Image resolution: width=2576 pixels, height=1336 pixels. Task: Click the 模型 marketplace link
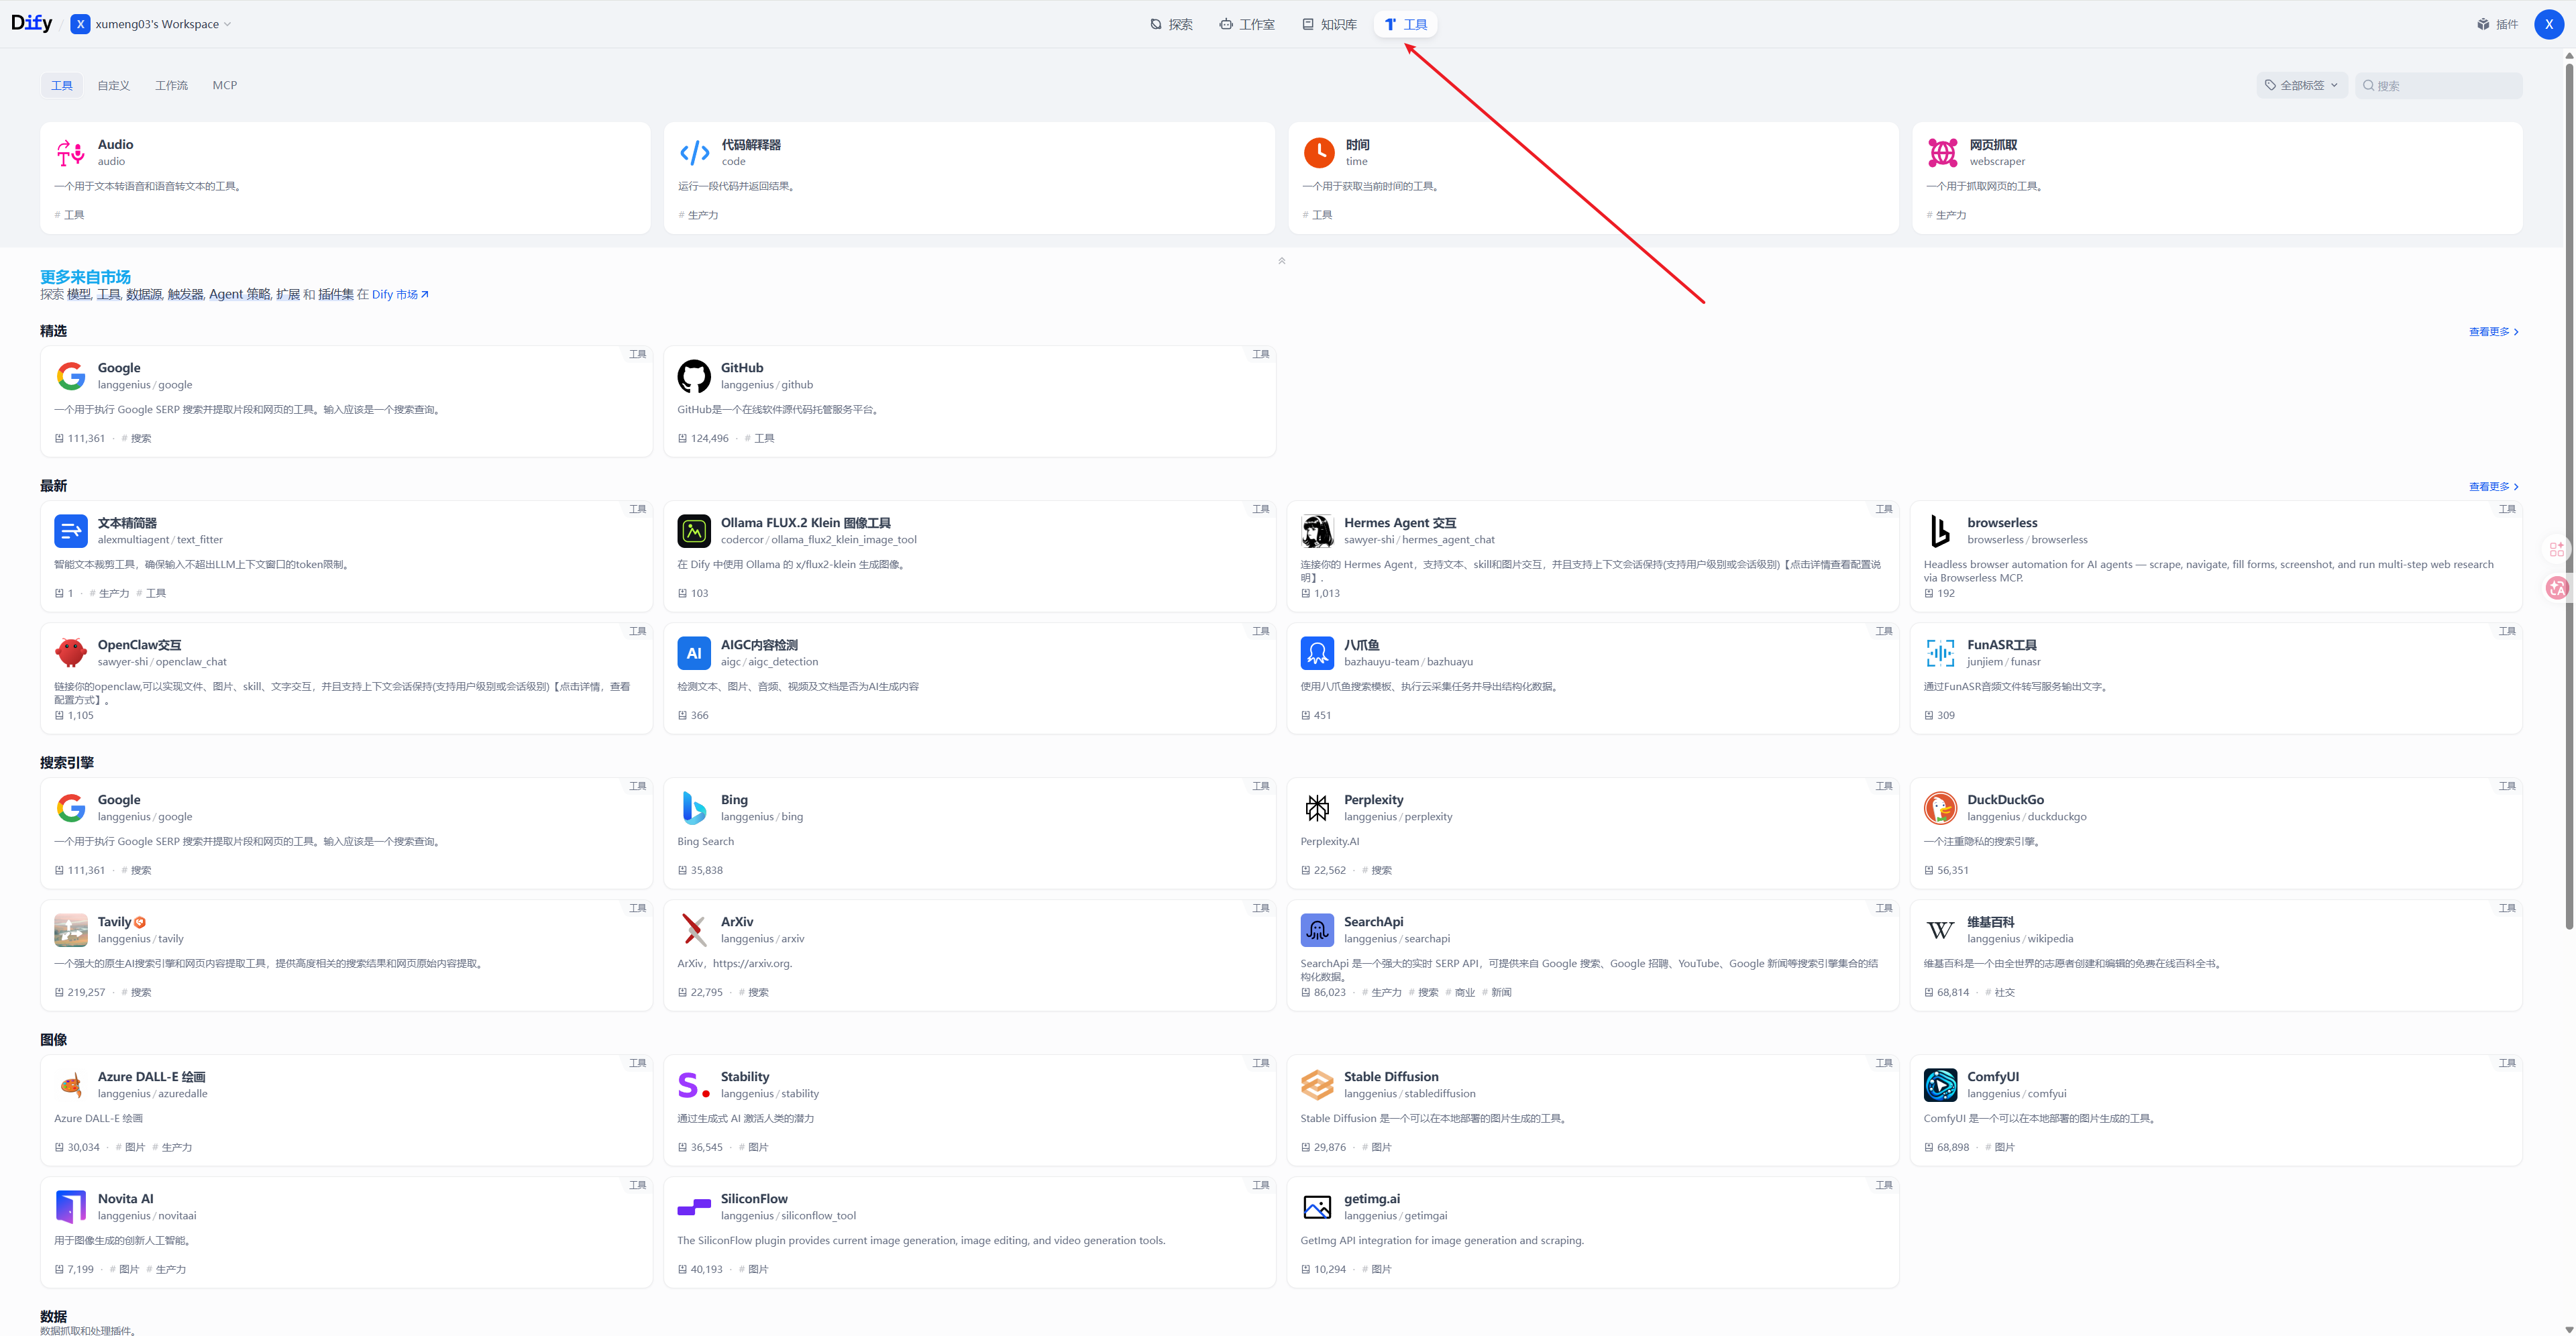[x=79, y=294]
